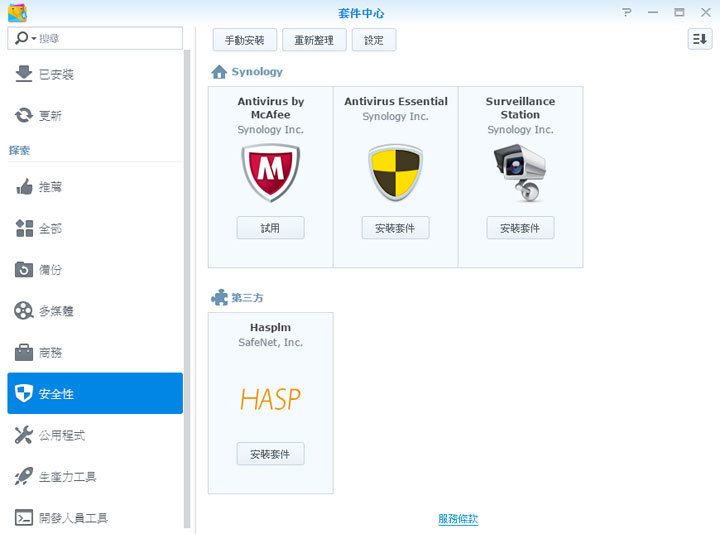Click the McAfee red shield icon
Screen dimensions: 720x534
click(270, 173)
